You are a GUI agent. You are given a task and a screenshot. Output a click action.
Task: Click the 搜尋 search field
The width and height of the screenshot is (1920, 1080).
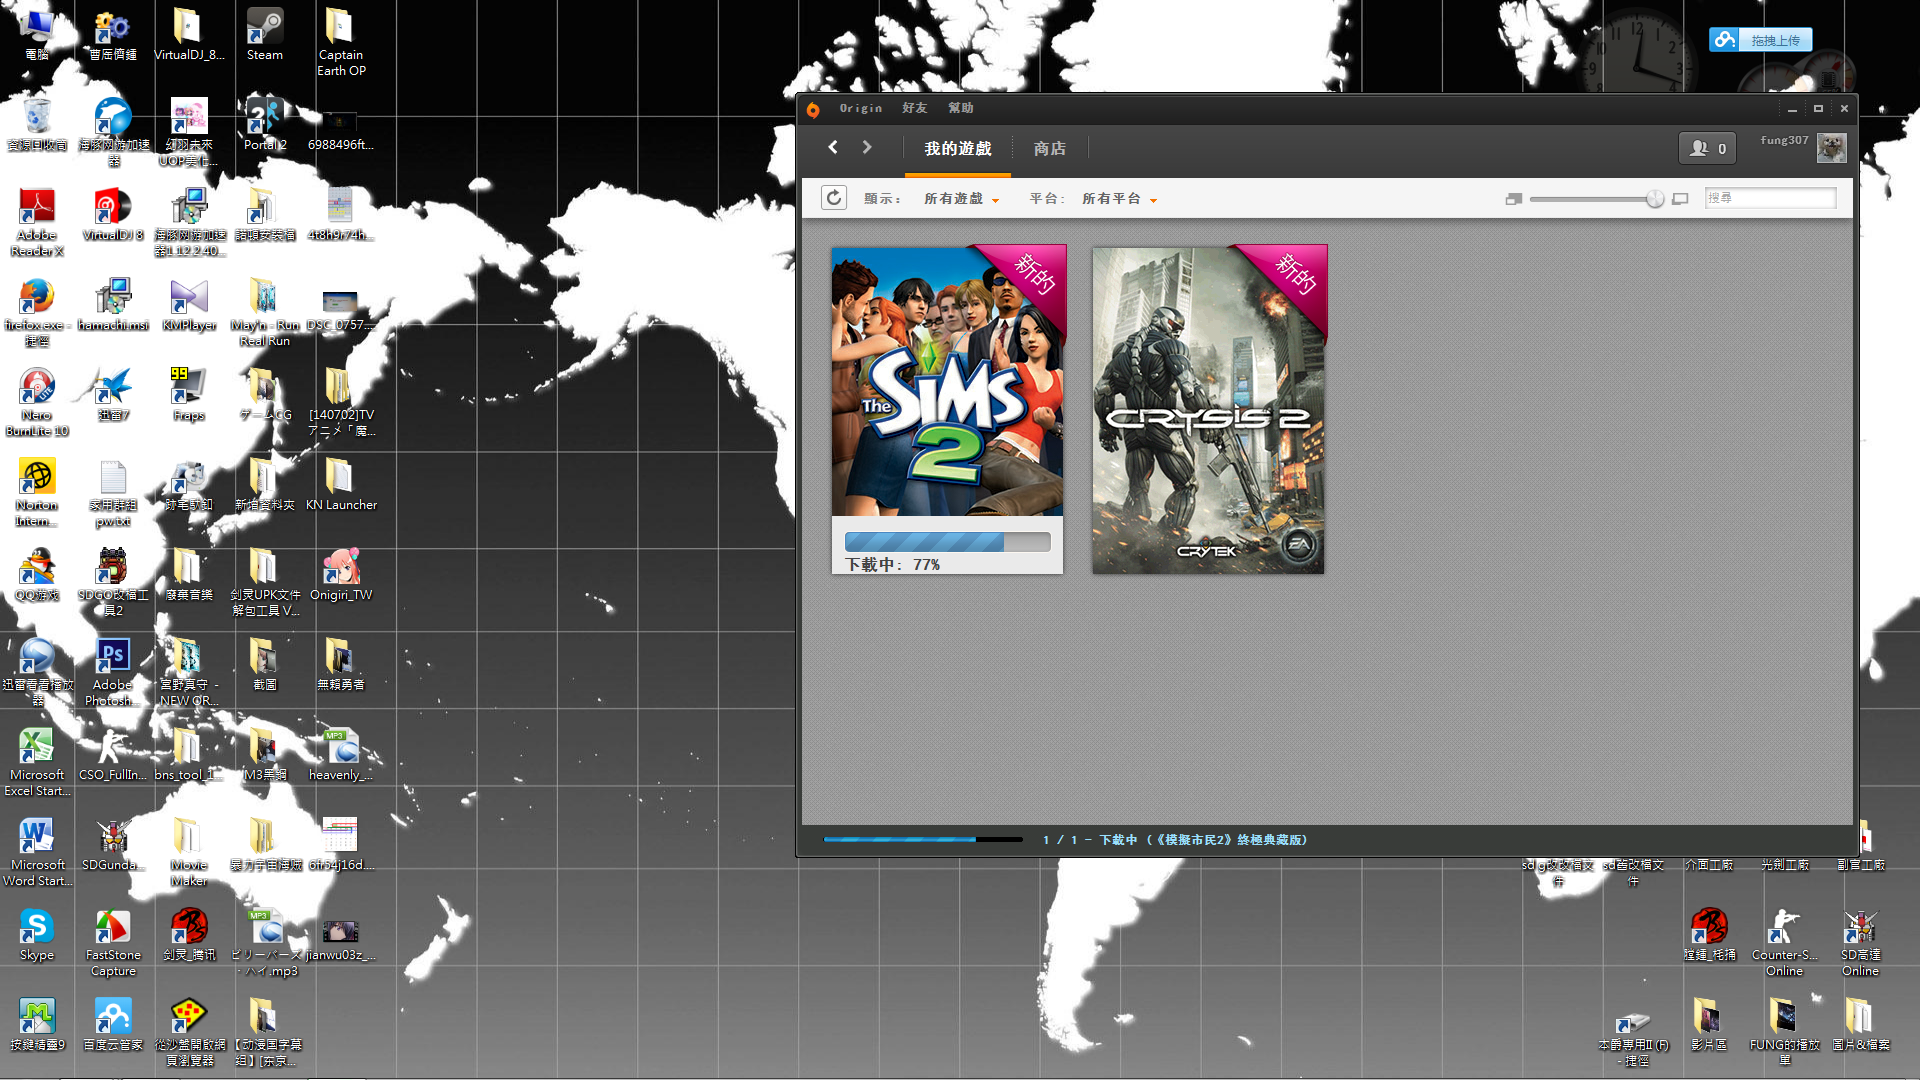pos(1770,198)
